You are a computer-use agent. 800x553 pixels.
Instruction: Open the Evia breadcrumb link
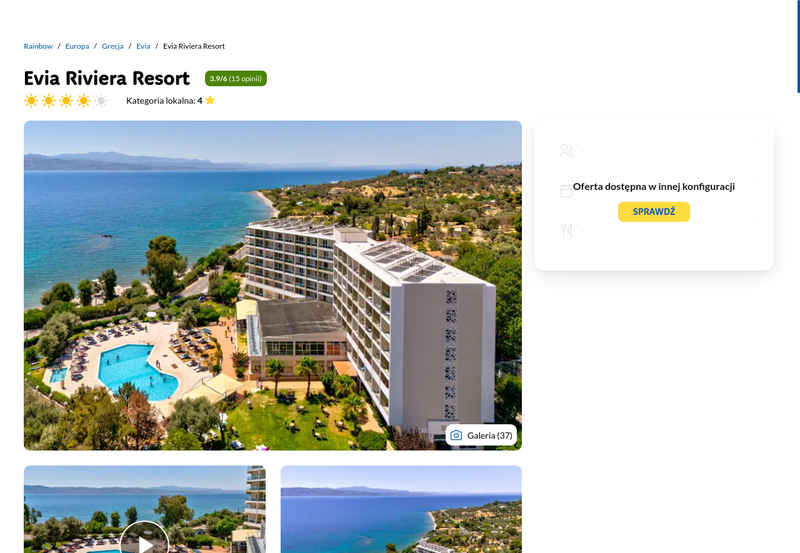(143, 46)
